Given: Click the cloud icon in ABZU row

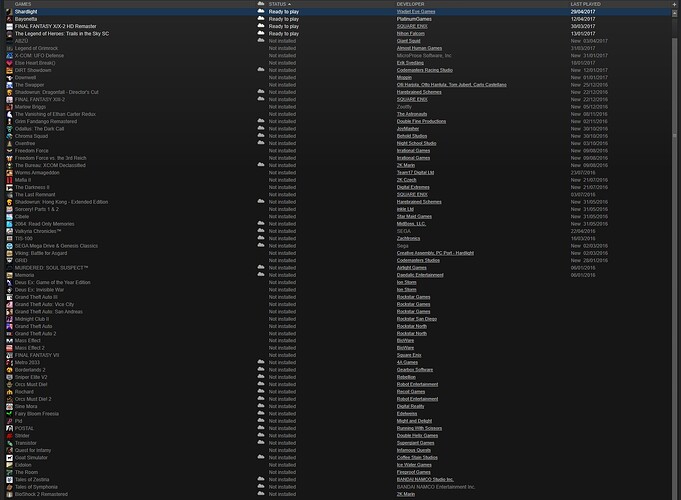Looking at the screenshot, I should [260, 41].
